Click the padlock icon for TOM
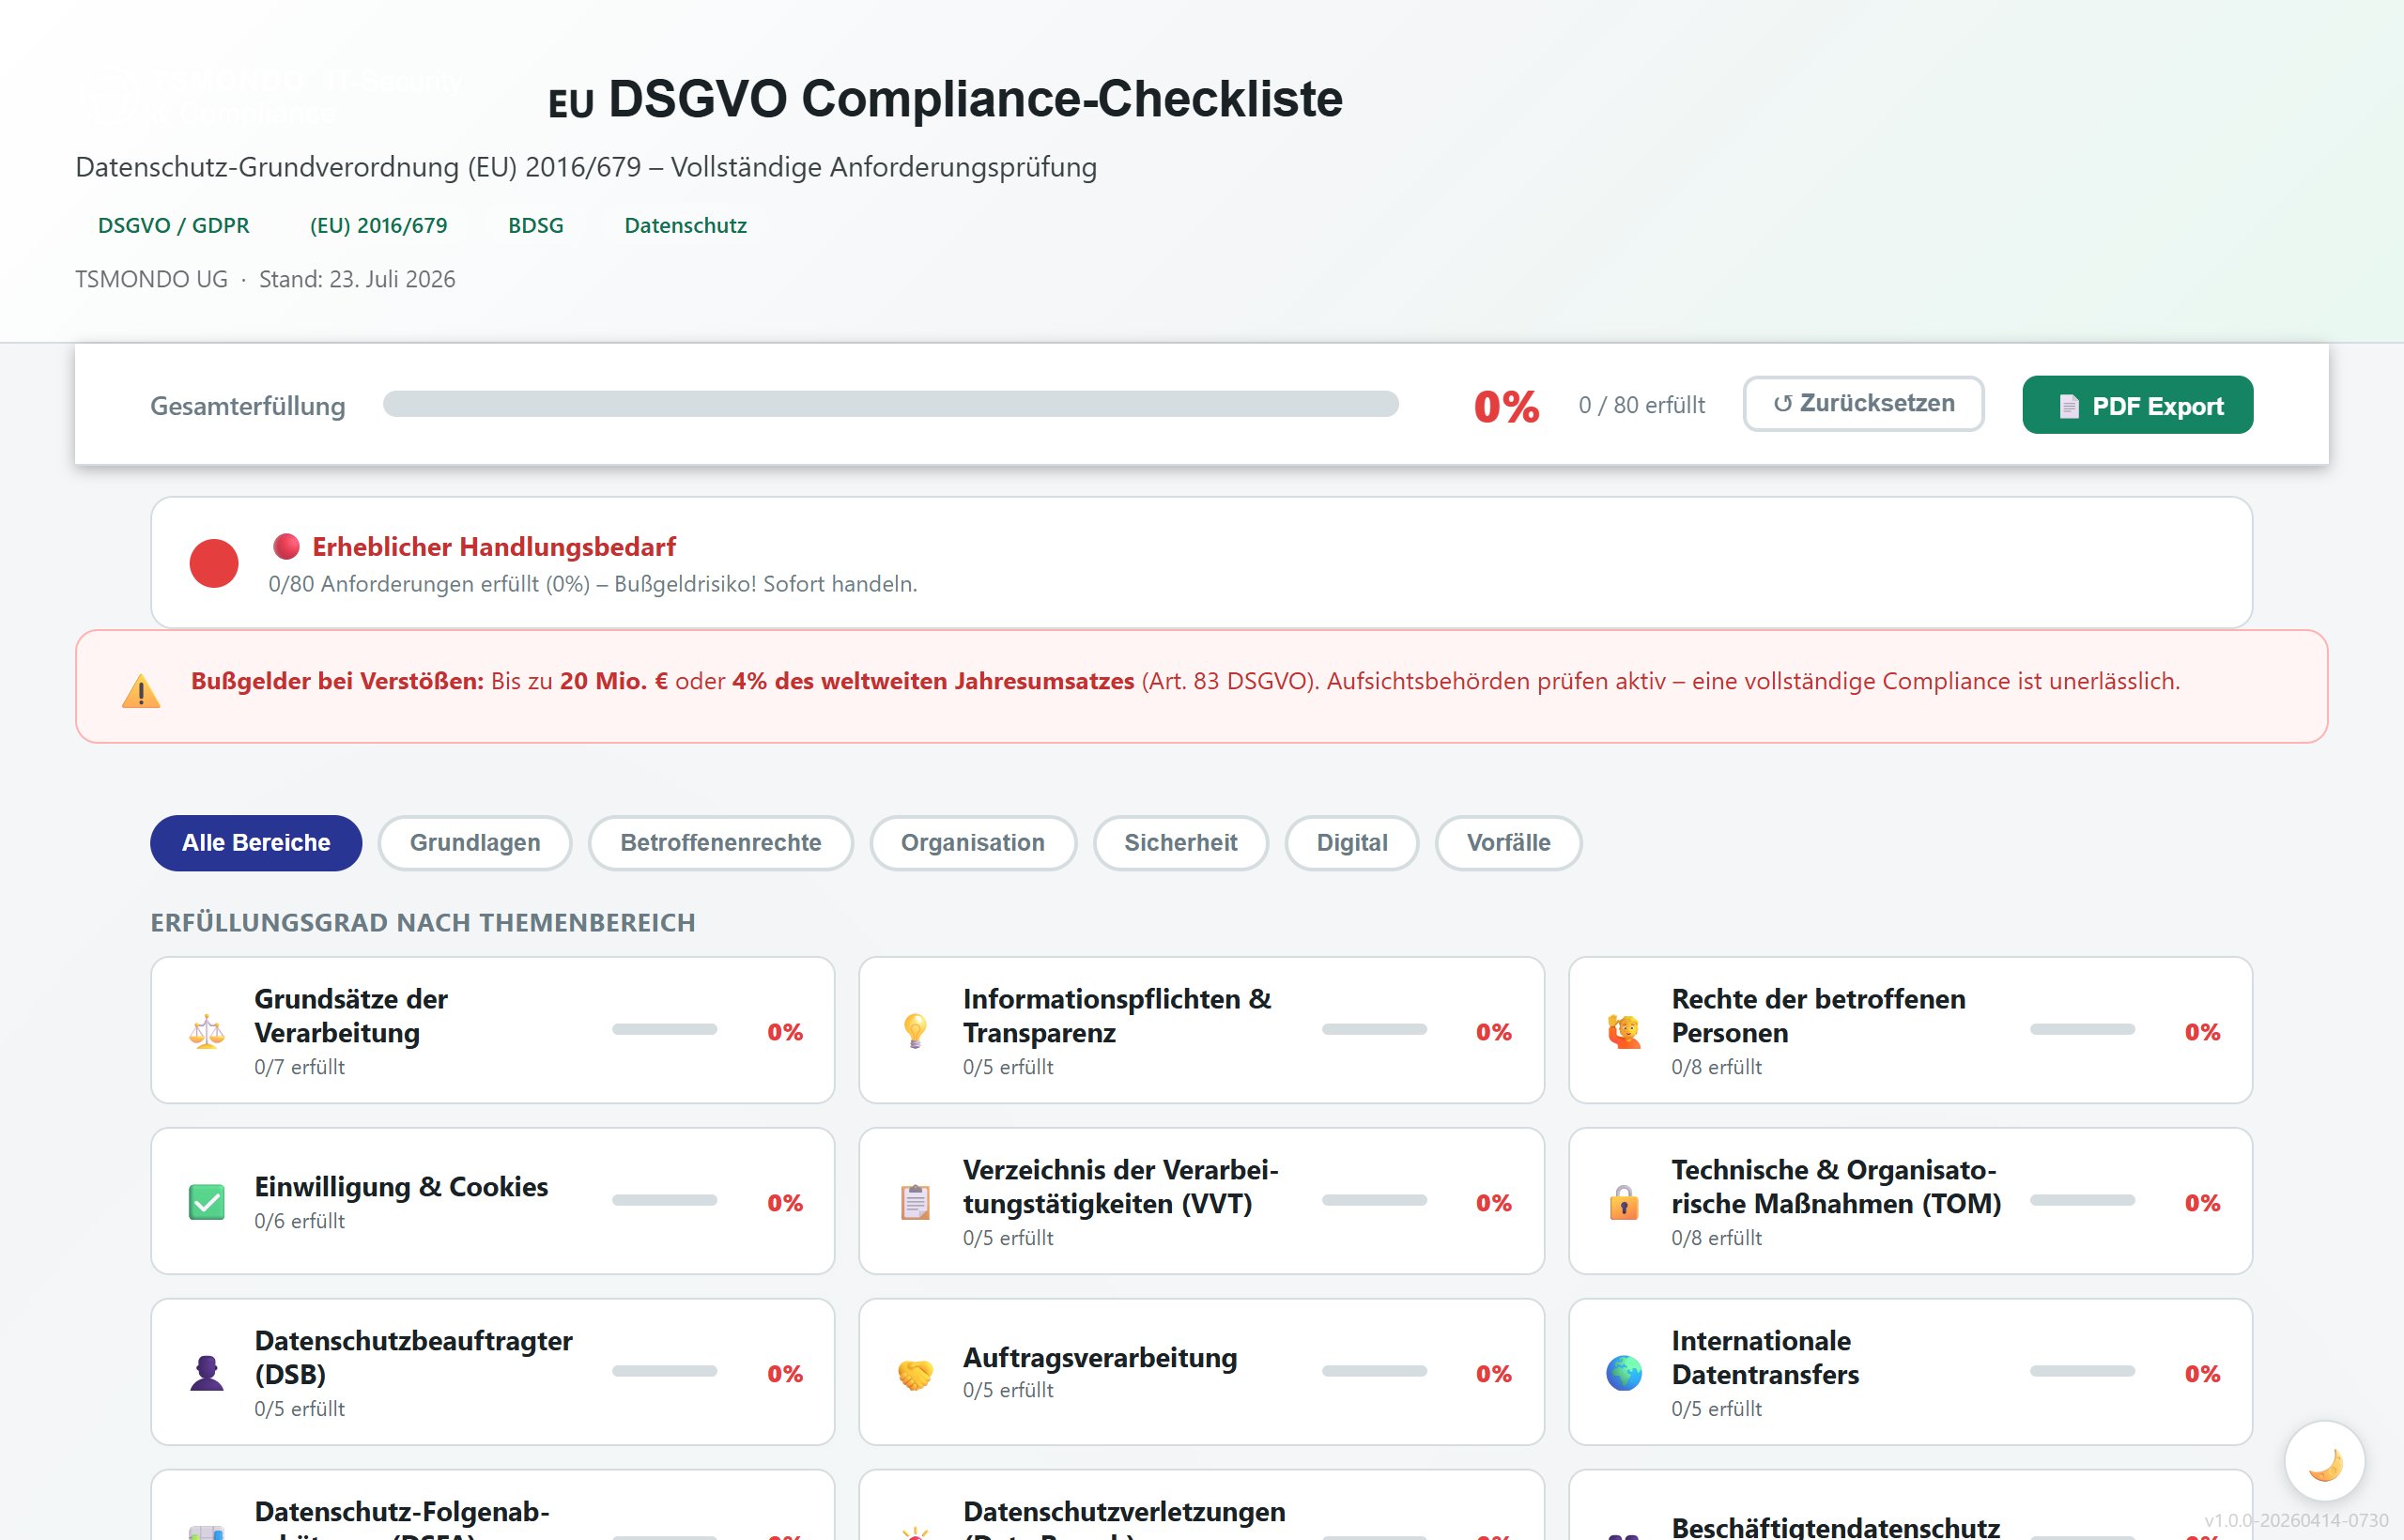2404x1540 pixels. pos(1624,1202)
